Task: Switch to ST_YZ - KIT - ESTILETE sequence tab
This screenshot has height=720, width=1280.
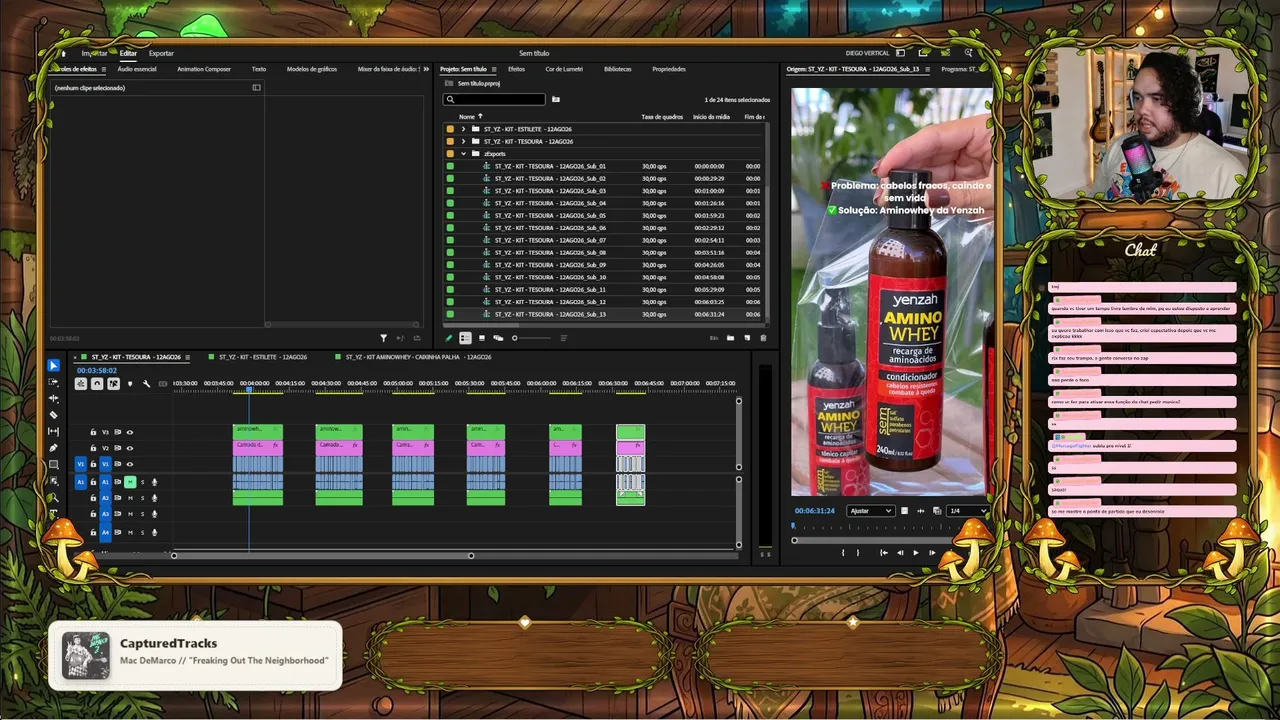Action: 264,357
